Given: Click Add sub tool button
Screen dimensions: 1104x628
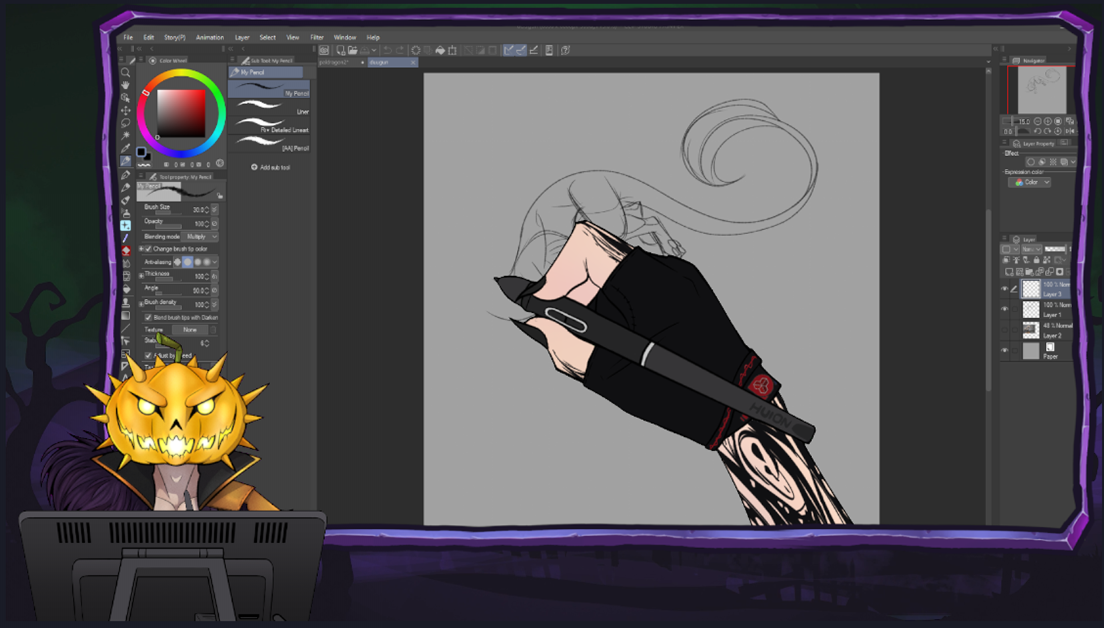Looking at the screenshot, I should click(270, 167).
